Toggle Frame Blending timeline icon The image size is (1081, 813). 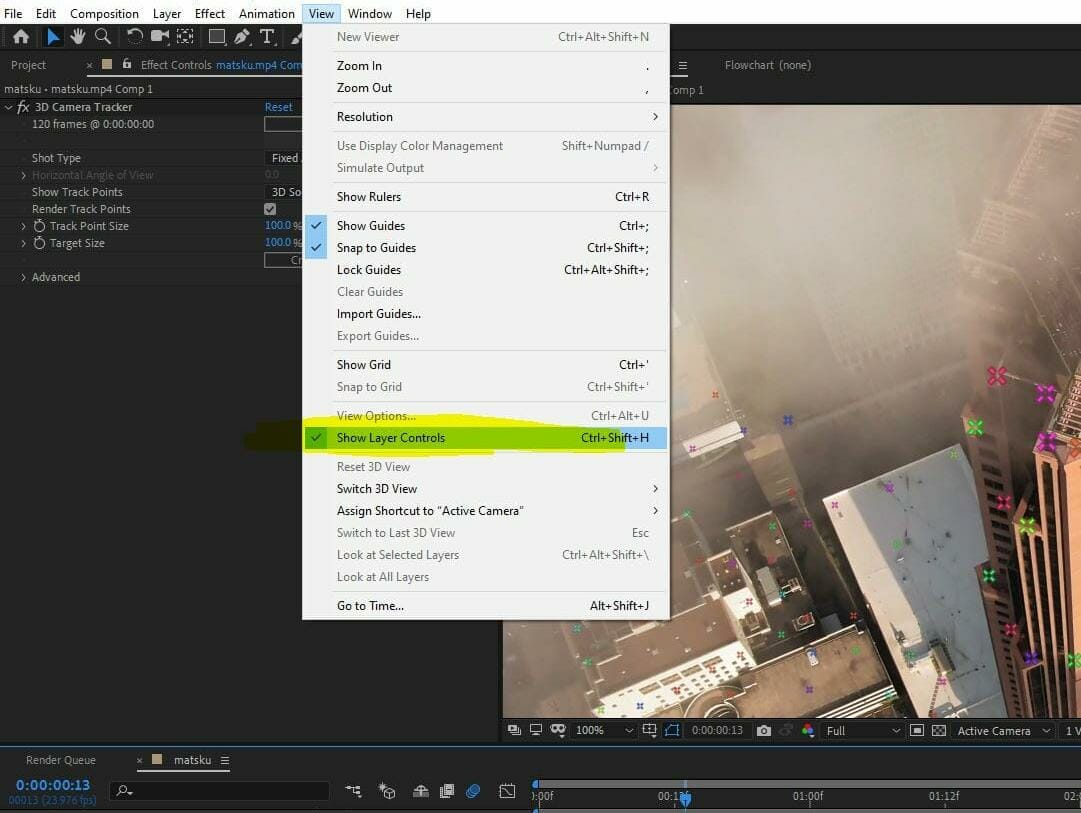click(447, 791)
